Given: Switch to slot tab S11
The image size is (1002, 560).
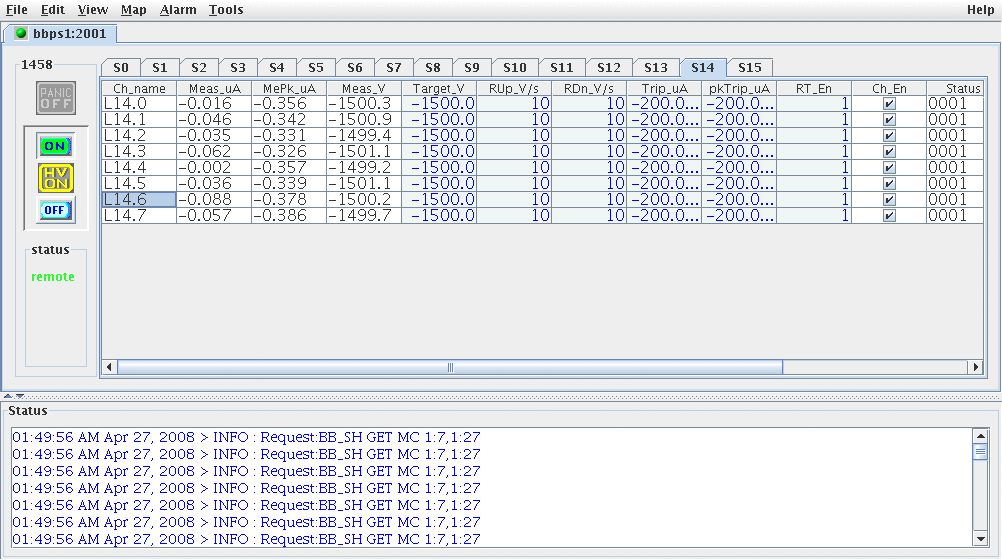Looking at the screenshot, I should click(x=562, y=68).
